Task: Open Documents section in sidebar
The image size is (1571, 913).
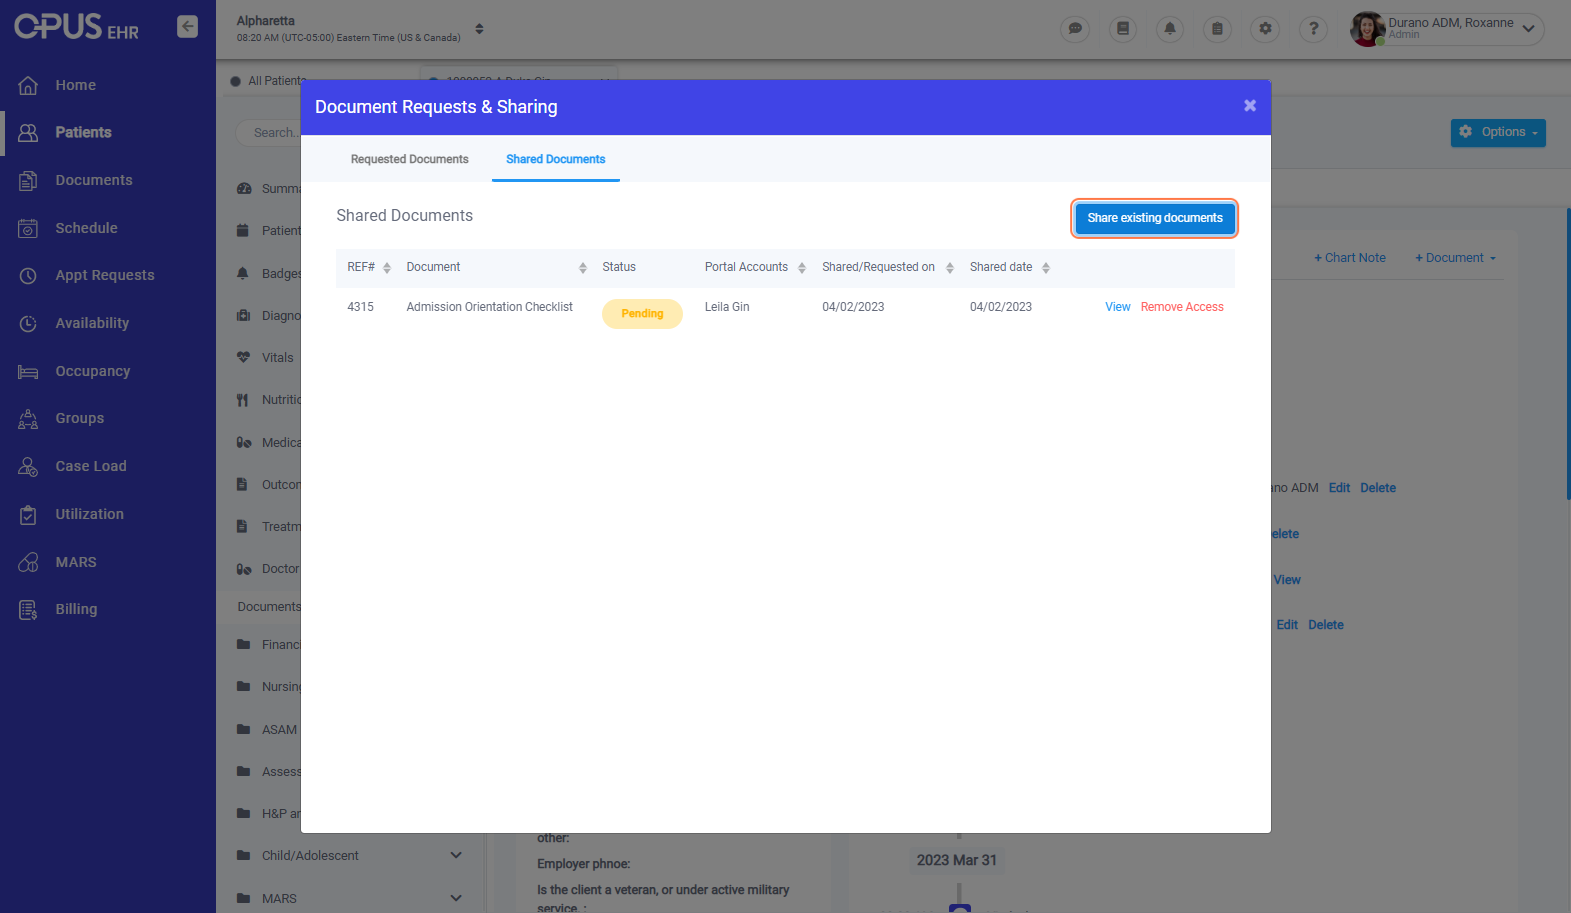Action: click(93, 180)
